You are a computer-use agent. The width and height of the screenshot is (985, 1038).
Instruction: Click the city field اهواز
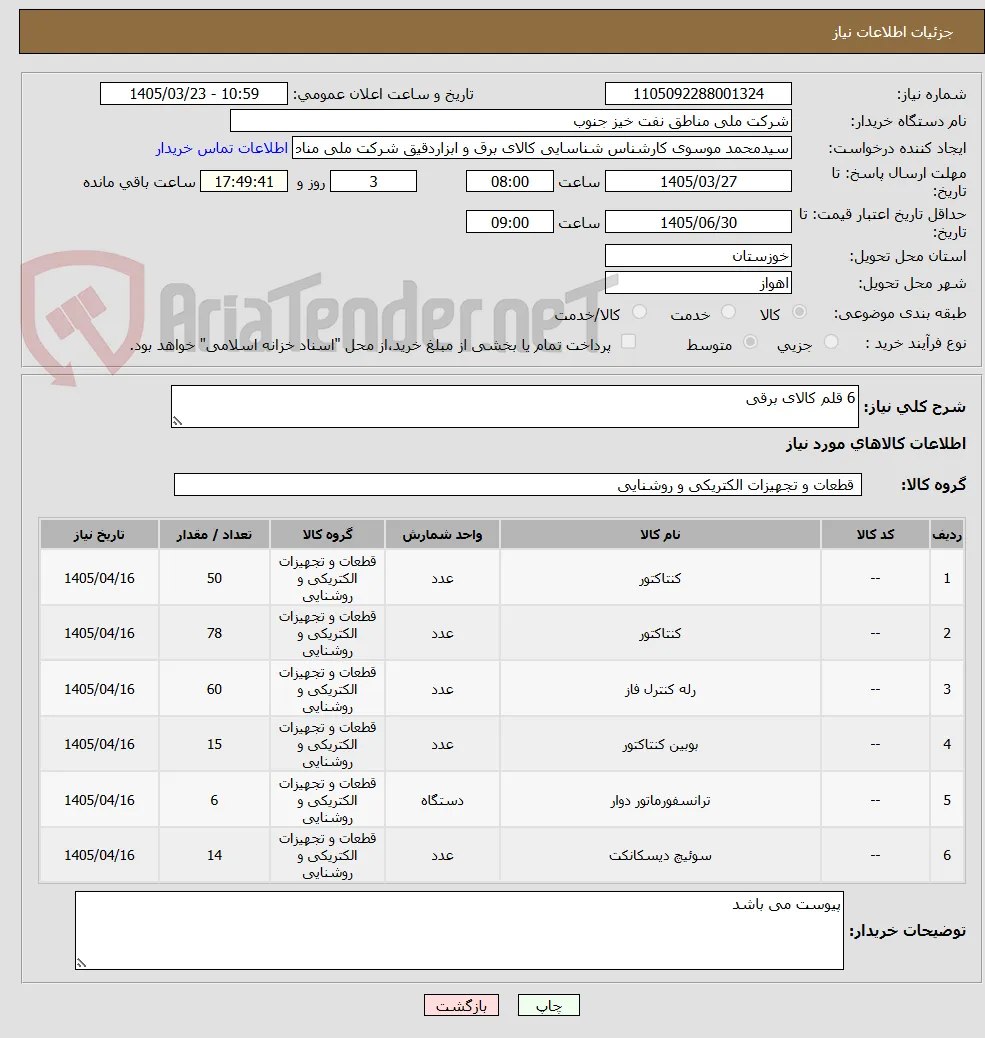click(698, 283)
